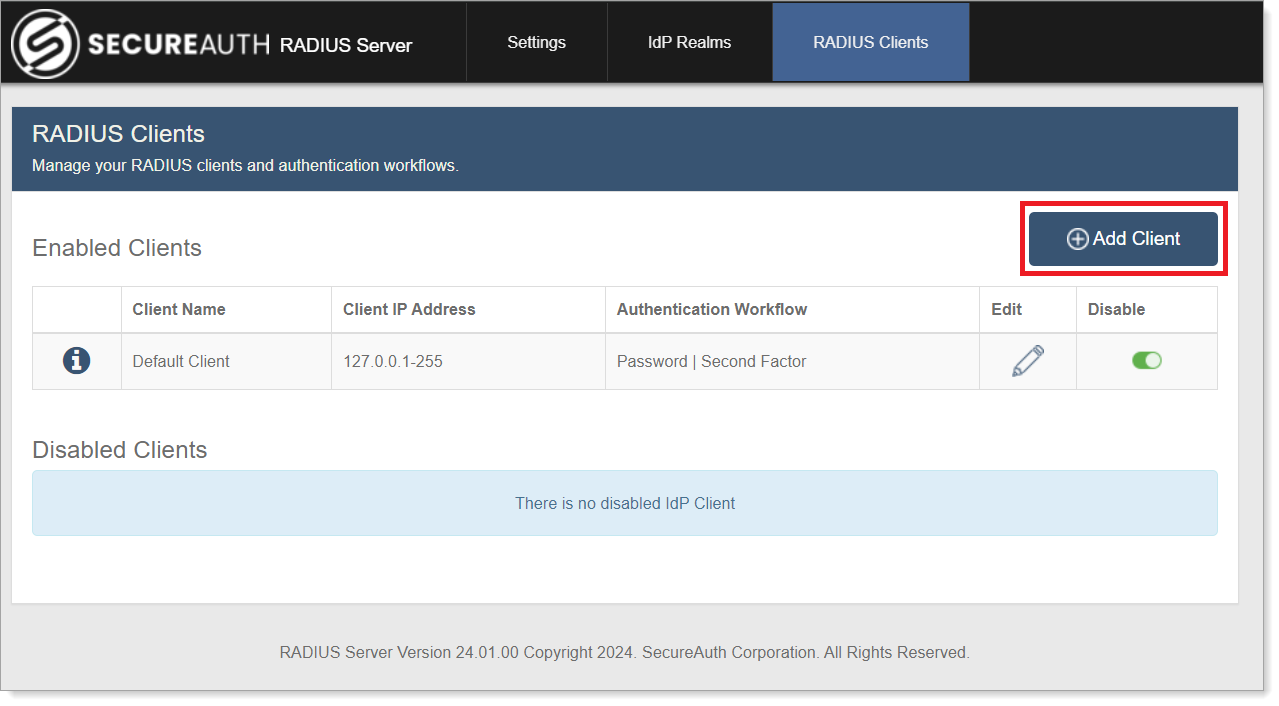Open the IdP Realms tab

pyautogui.click(x=689, y=42)
